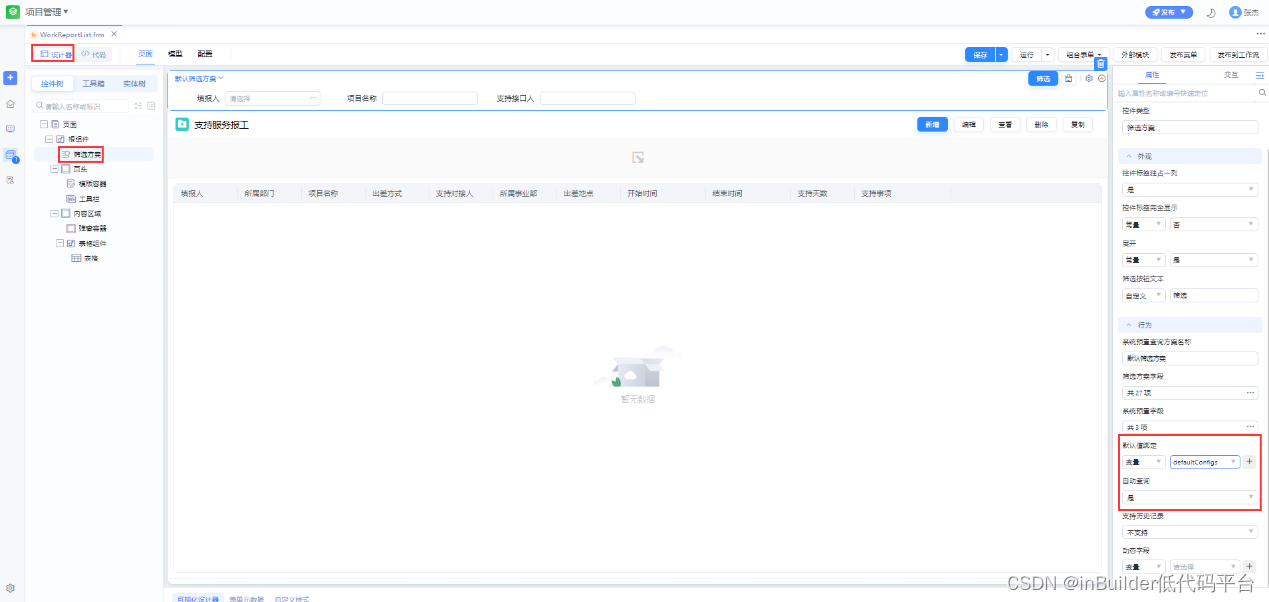Open the 项目管理 dropdown menu
1269x602 pixels.
[x=46, y=12]
